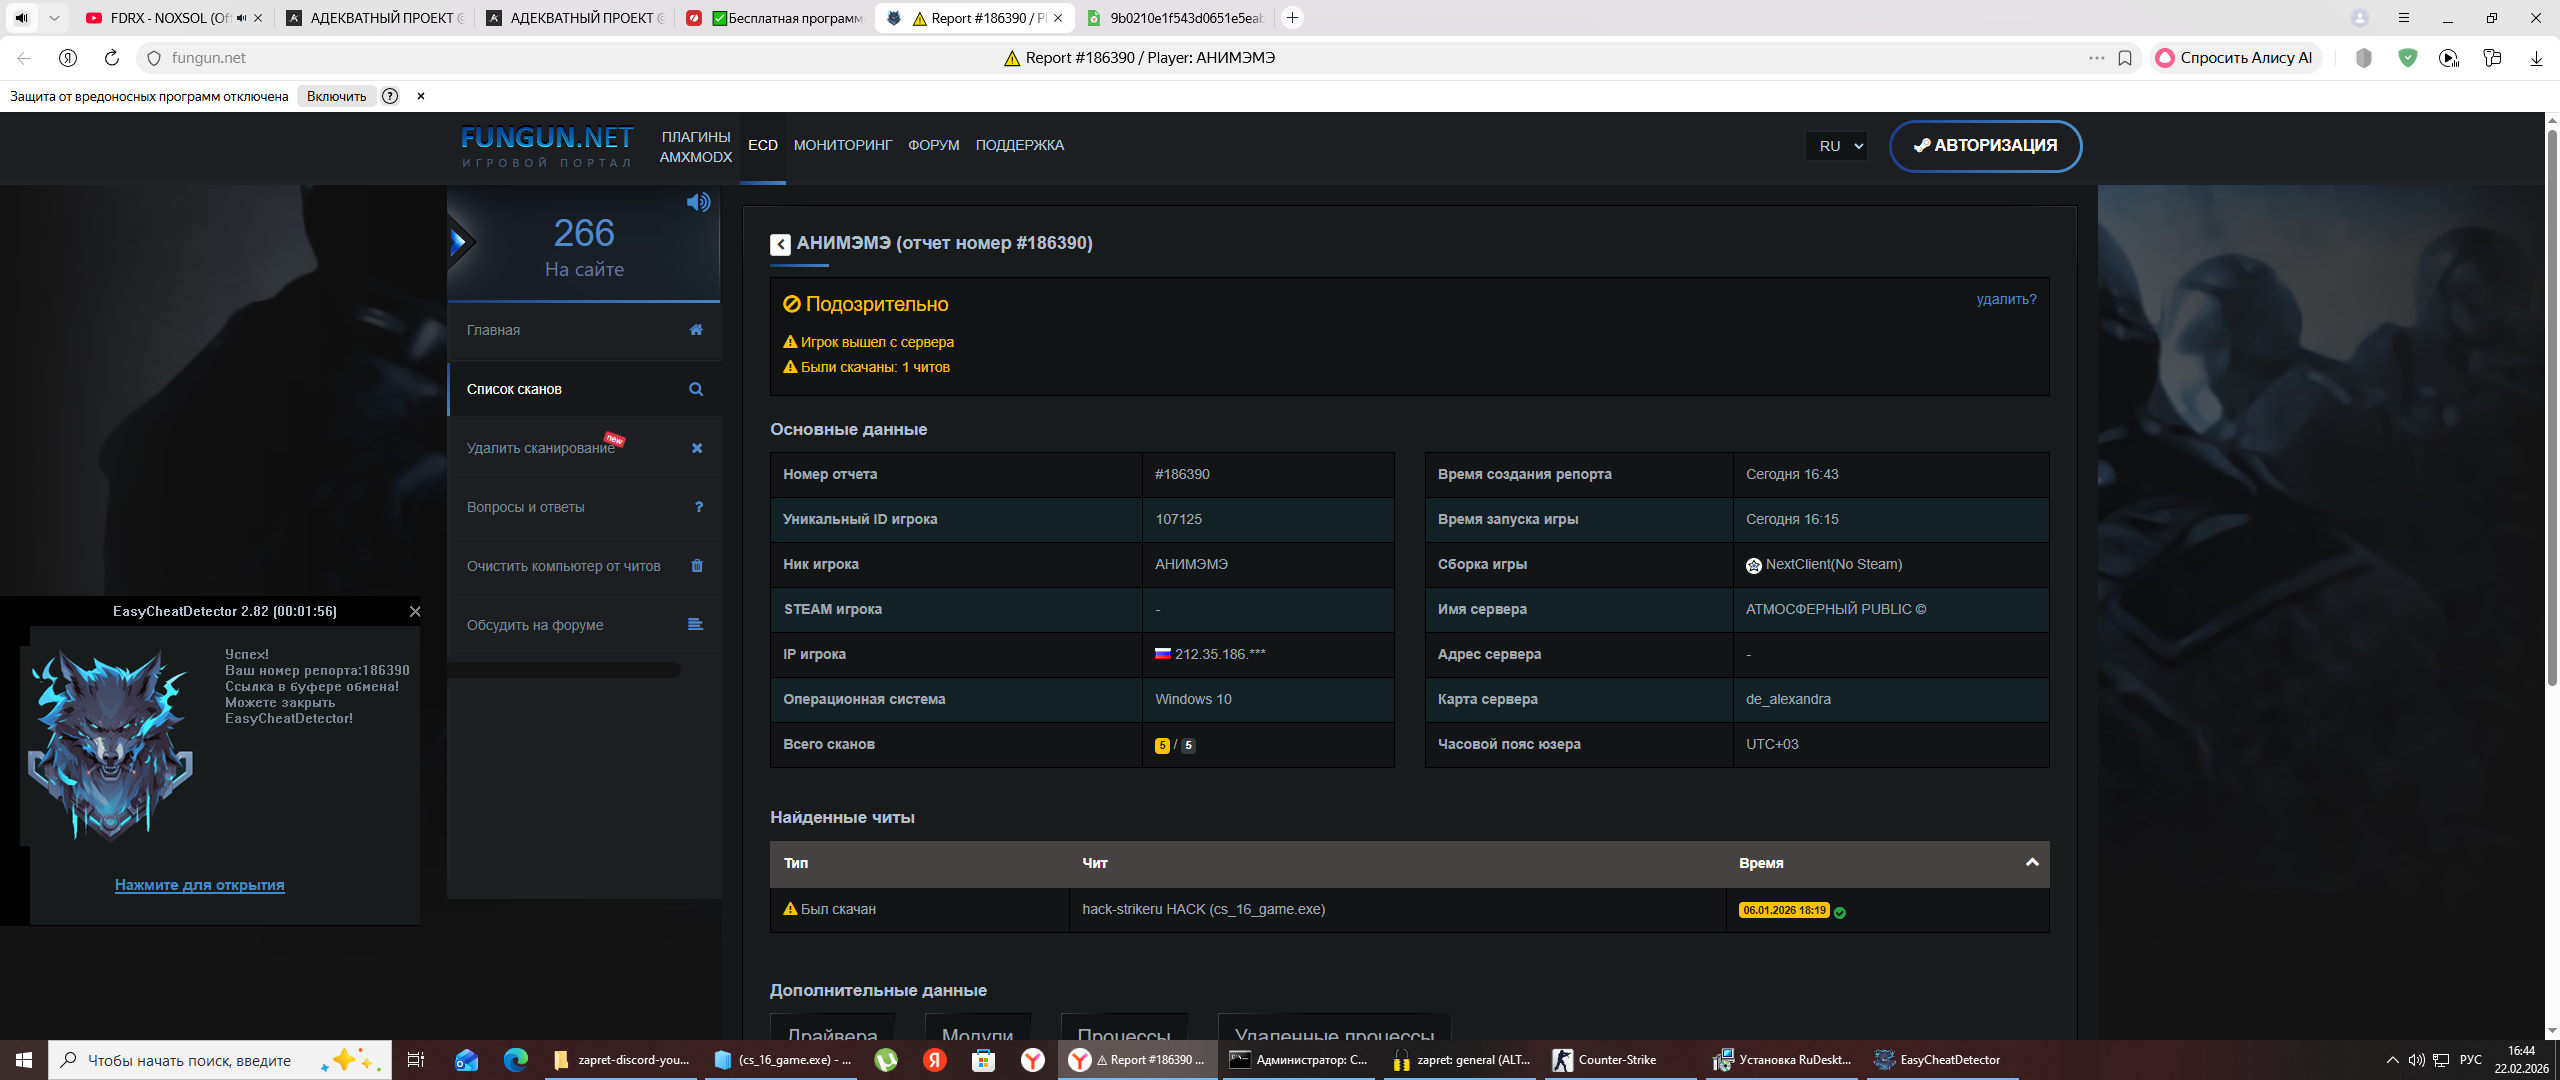Click the удалить? link
Screen dimensions: 2560x1080
click(2006, 300)
